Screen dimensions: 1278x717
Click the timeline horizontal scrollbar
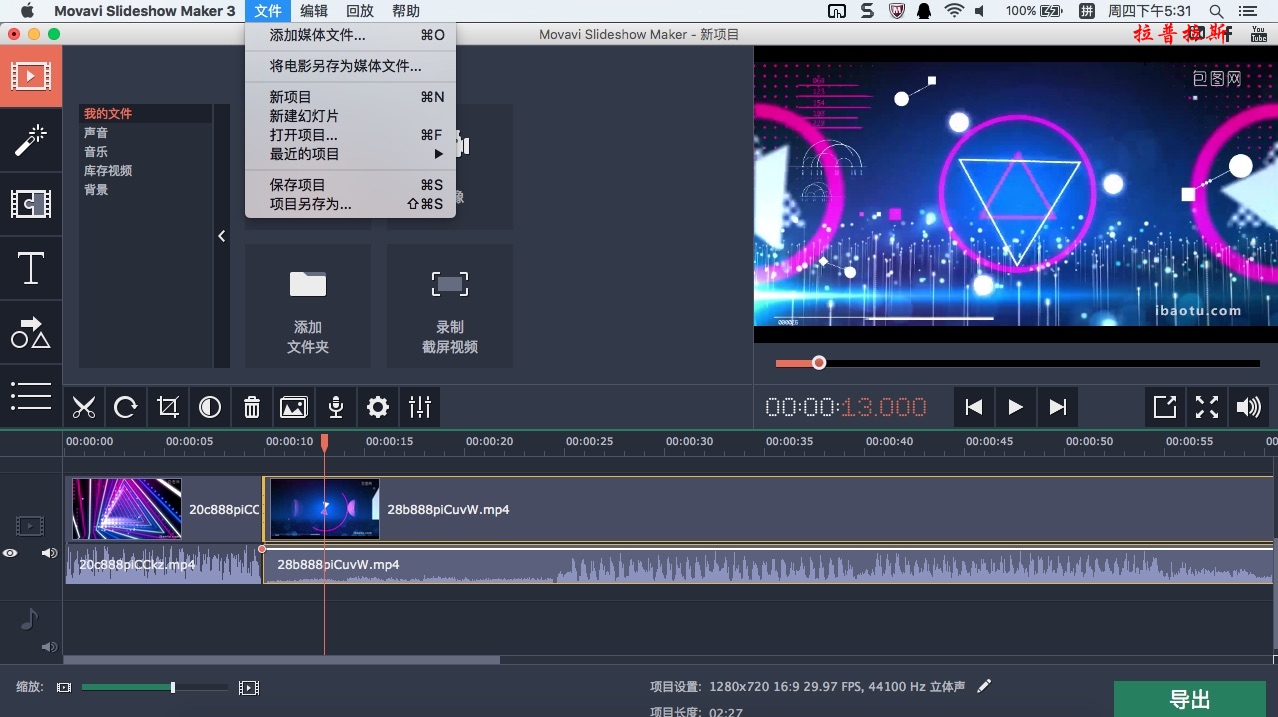282,660
